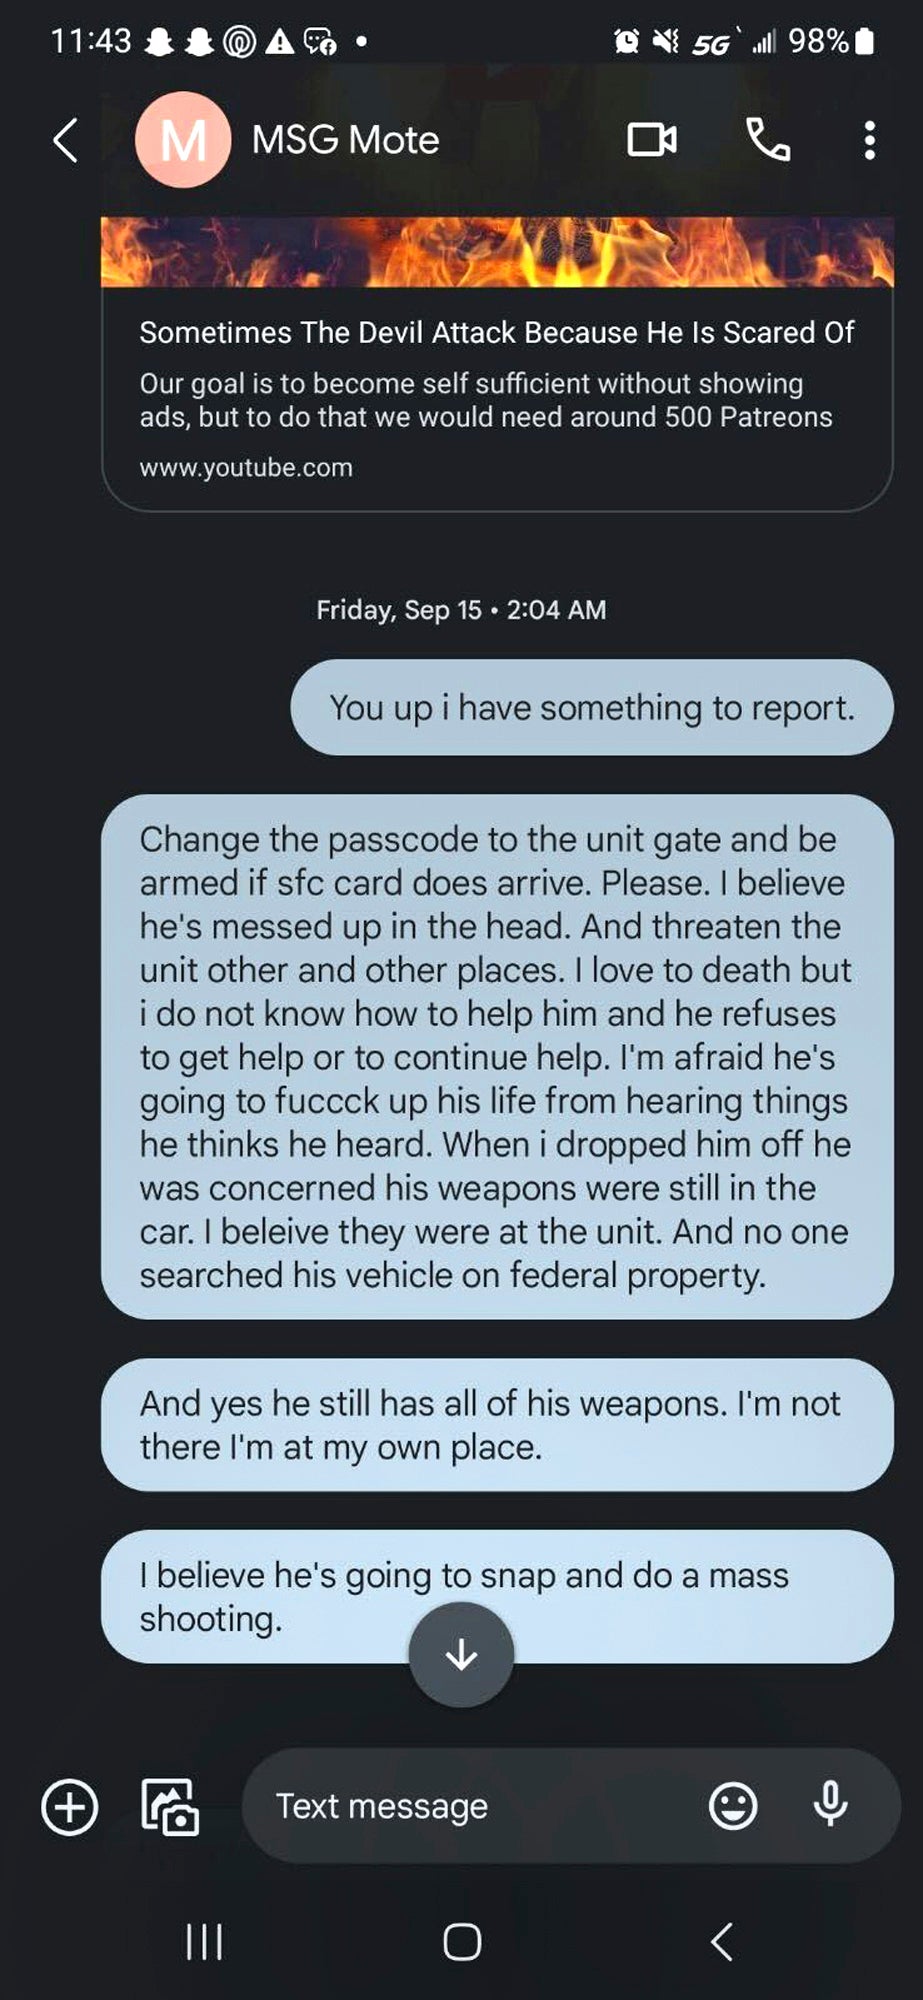
Task: Go to home via navigation bar
Action: [x=462, y=1942]
